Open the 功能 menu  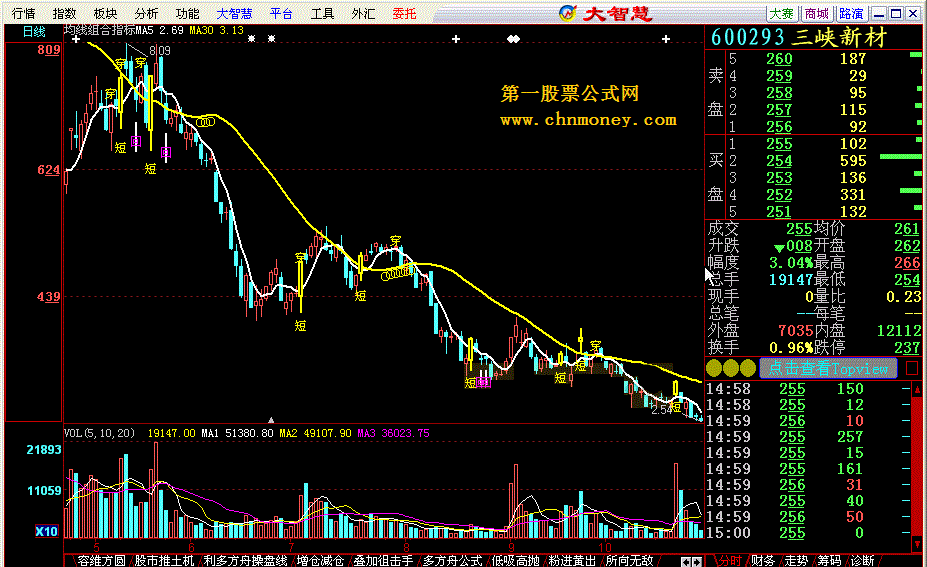coord(187,13)
